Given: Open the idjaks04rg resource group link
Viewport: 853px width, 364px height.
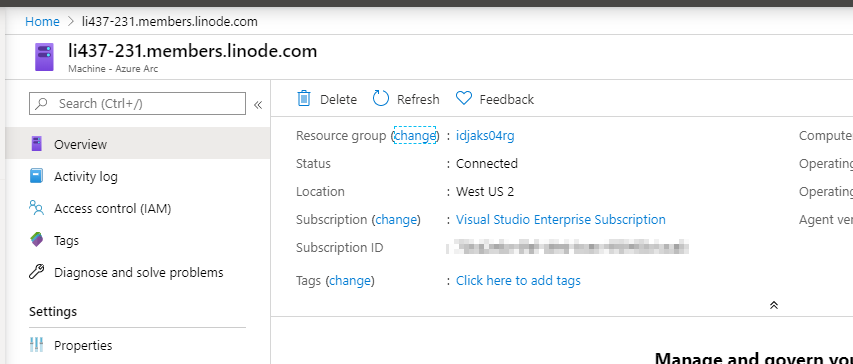Looking at the screenshot, I should click(x=485, y=135).
